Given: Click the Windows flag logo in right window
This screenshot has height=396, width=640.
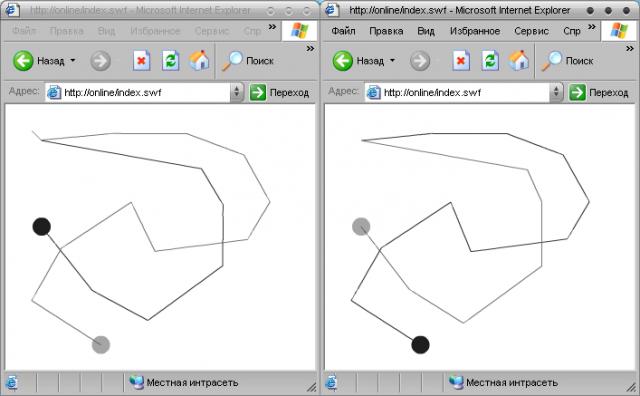Looking at the screenshot, I should click(619, 31).
